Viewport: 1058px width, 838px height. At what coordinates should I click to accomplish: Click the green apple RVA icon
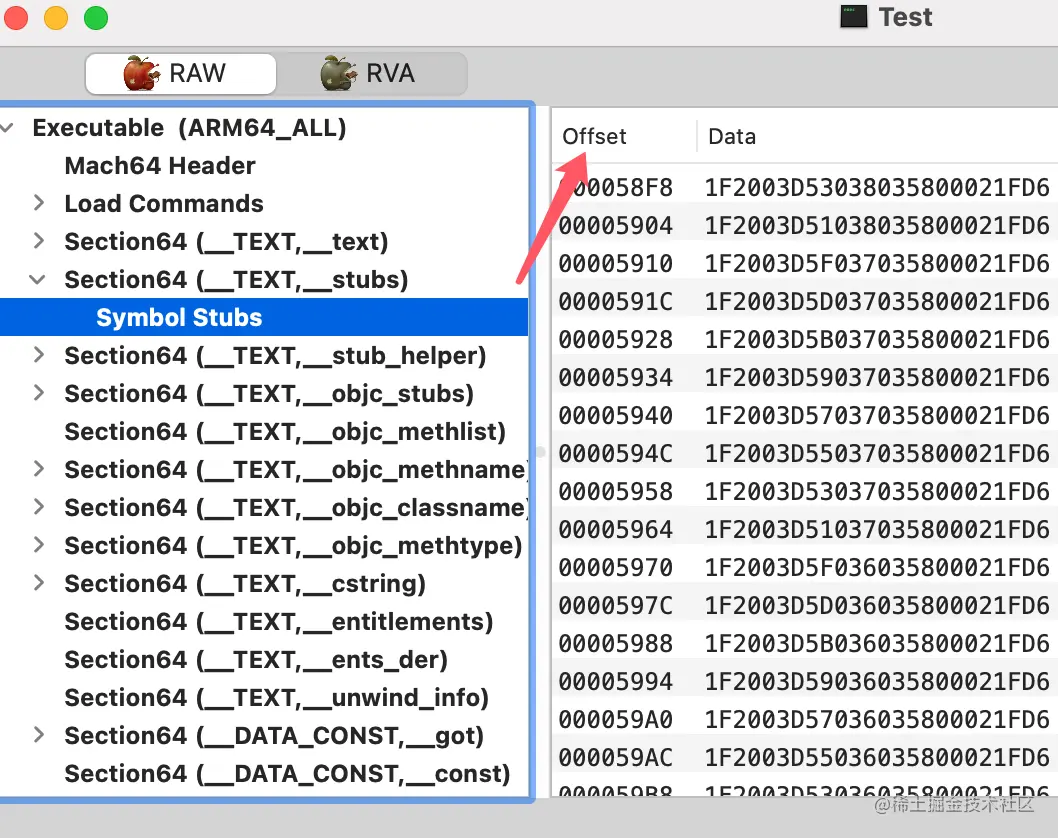(x=338, y=73)
